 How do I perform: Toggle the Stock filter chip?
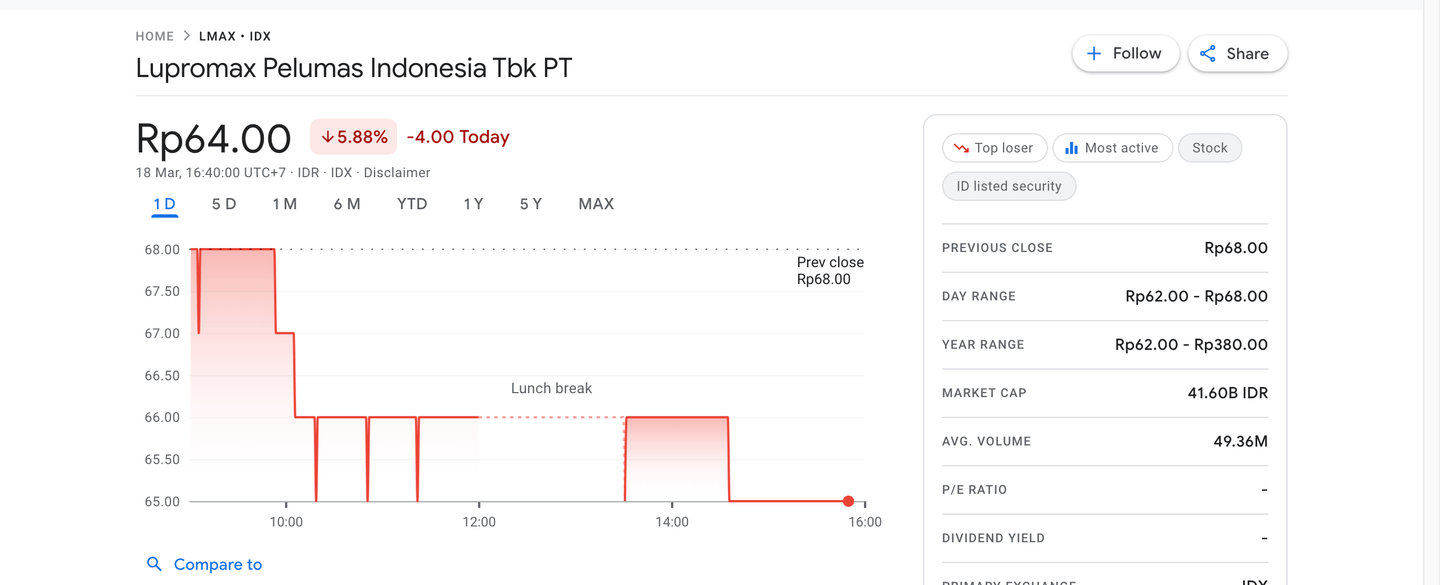(x=1210, y=147)
